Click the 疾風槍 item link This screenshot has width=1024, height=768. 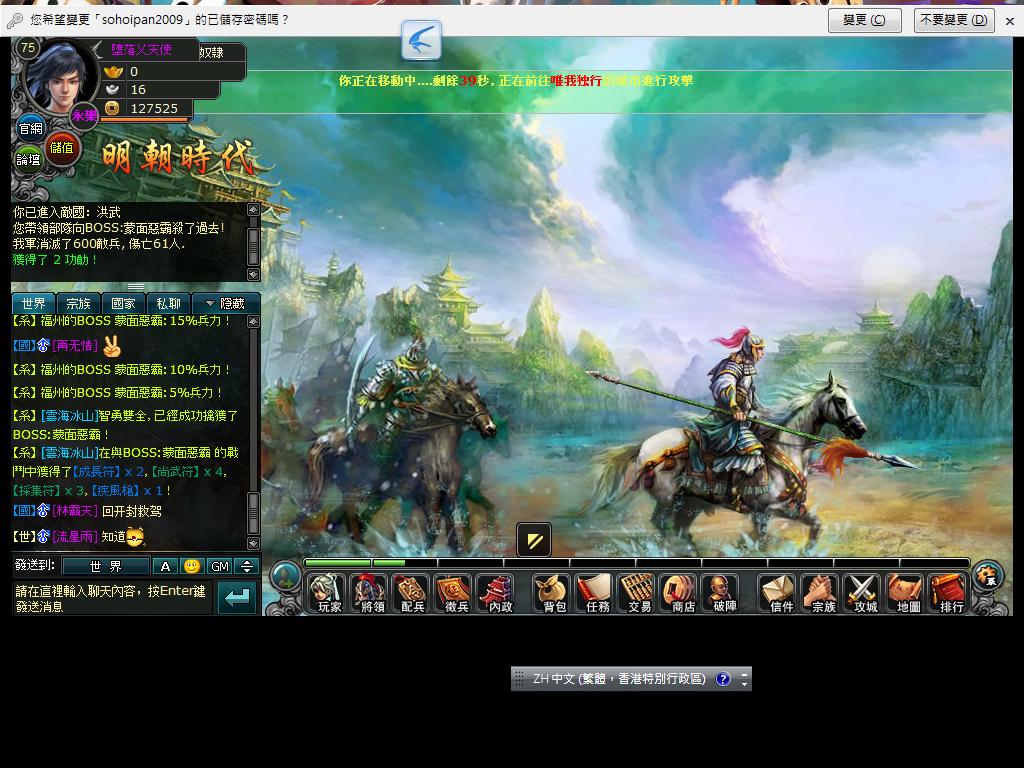coord(115,490)
